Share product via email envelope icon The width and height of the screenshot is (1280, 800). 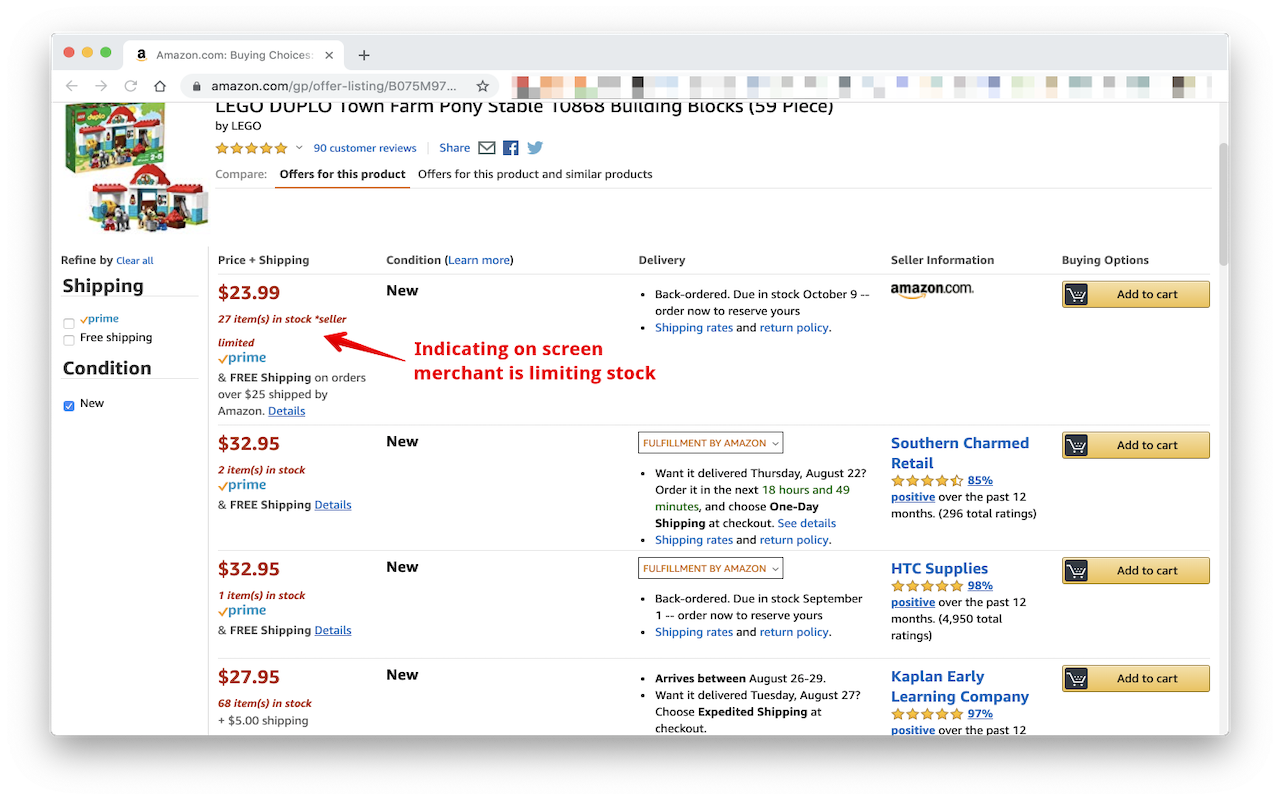[x=487, y=148]
